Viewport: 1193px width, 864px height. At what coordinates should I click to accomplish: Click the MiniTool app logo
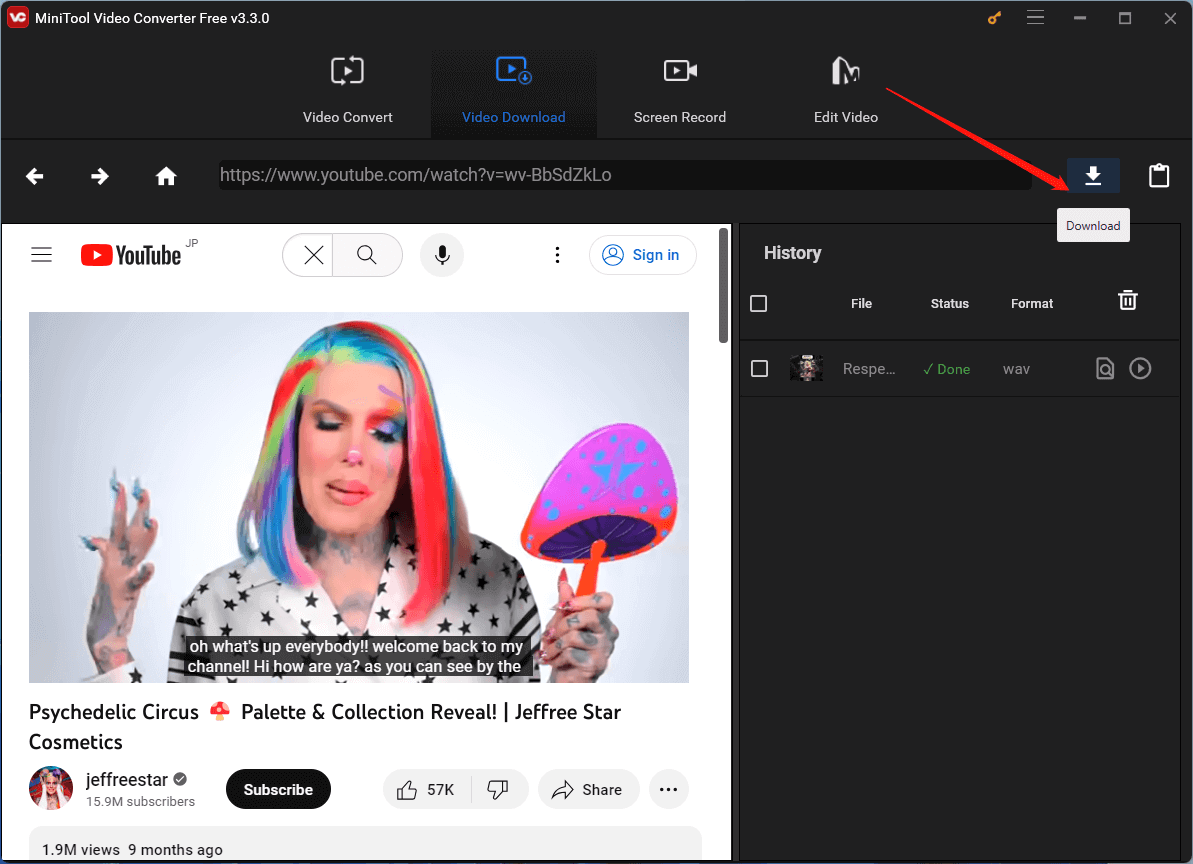click(17, 17)
